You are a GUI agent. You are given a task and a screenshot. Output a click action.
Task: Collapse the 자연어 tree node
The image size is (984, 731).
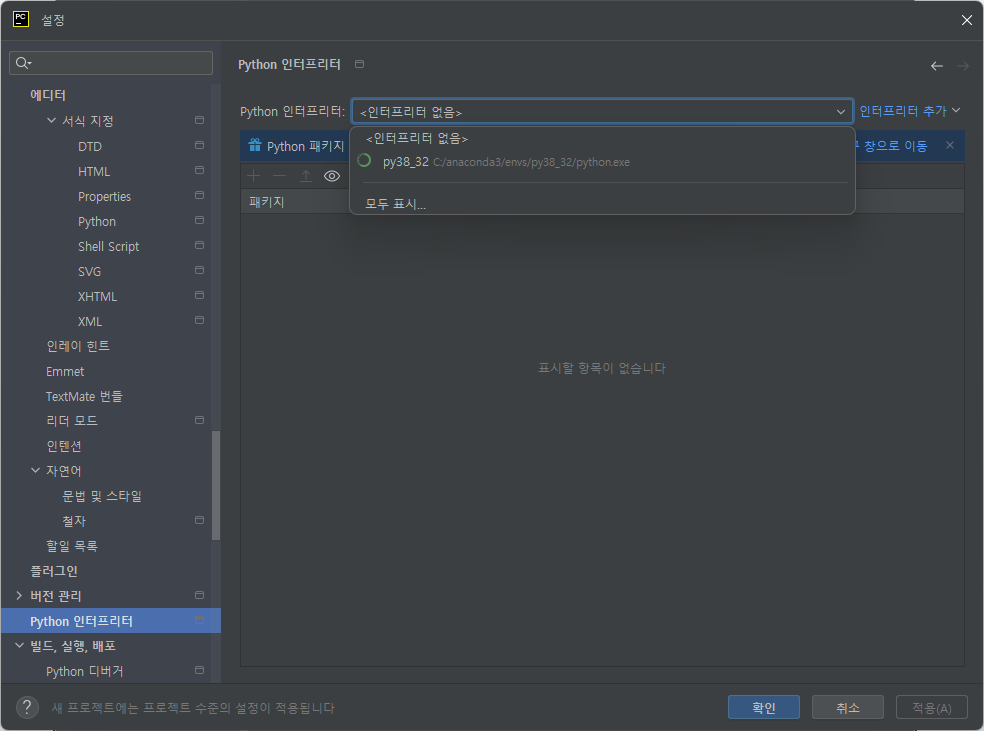pyautogui.click(x=36, y=470)
